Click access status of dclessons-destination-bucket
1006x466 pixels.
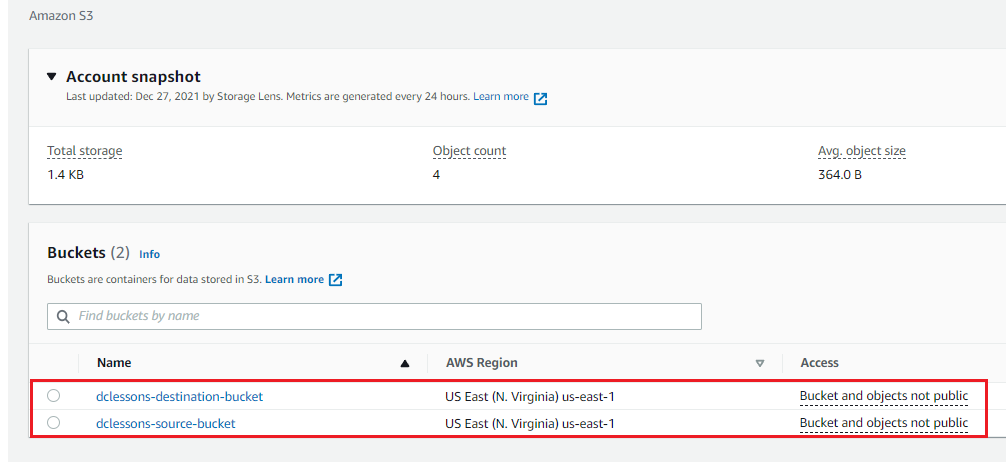tap(883, 397)
